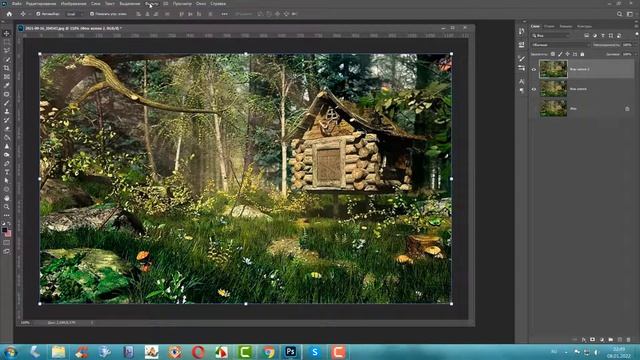
Task: Select the Path Selection arrow tool
Action: pyautogui.click(x=7, y=180)
